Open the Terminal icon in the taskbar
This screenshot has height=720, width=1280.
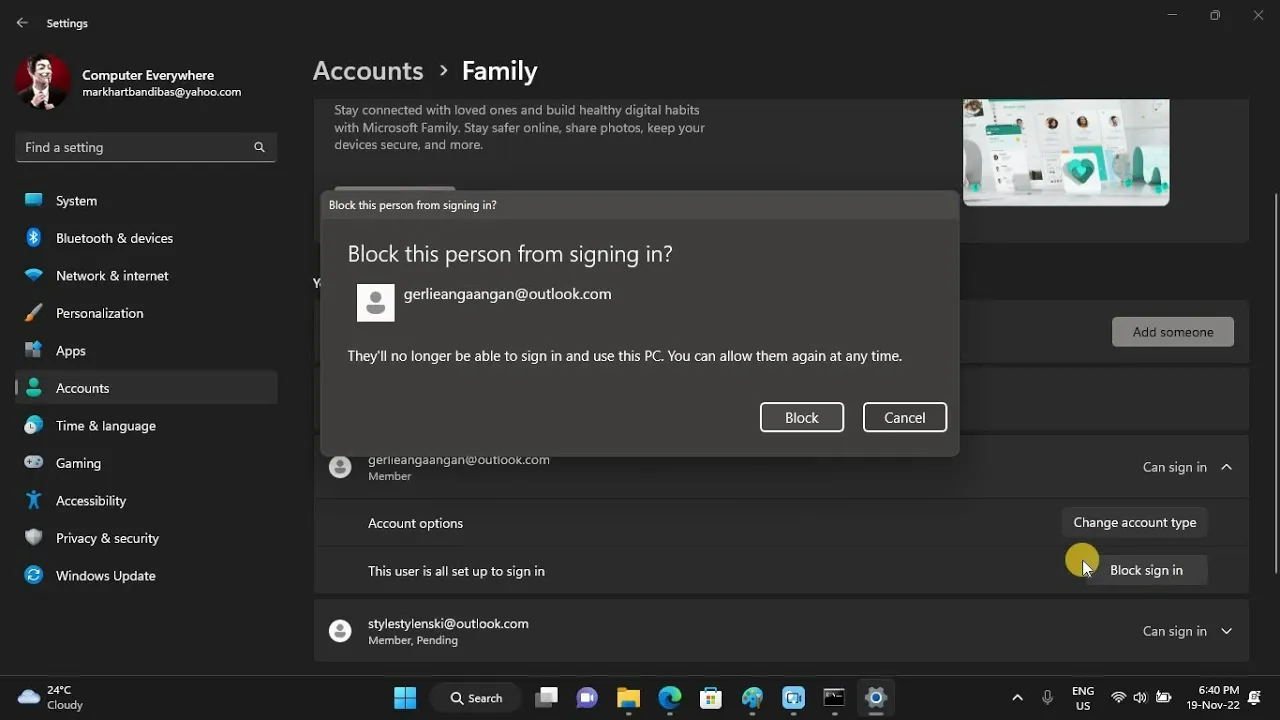click(834, 698)
